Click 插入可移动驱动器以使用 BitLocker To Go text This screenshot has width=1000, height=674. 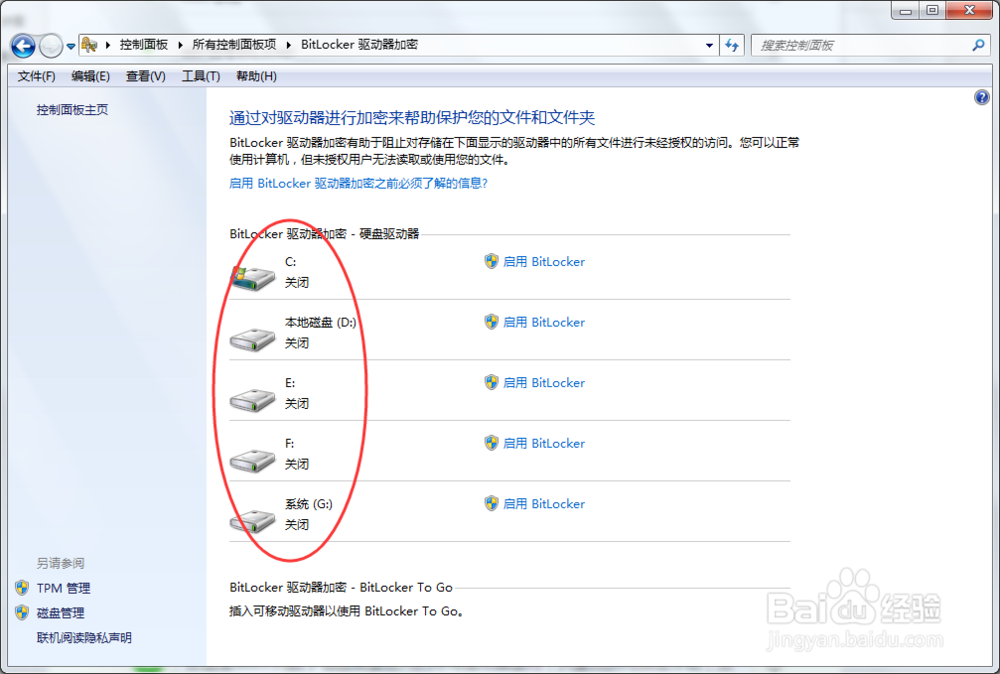pos(346,611)
